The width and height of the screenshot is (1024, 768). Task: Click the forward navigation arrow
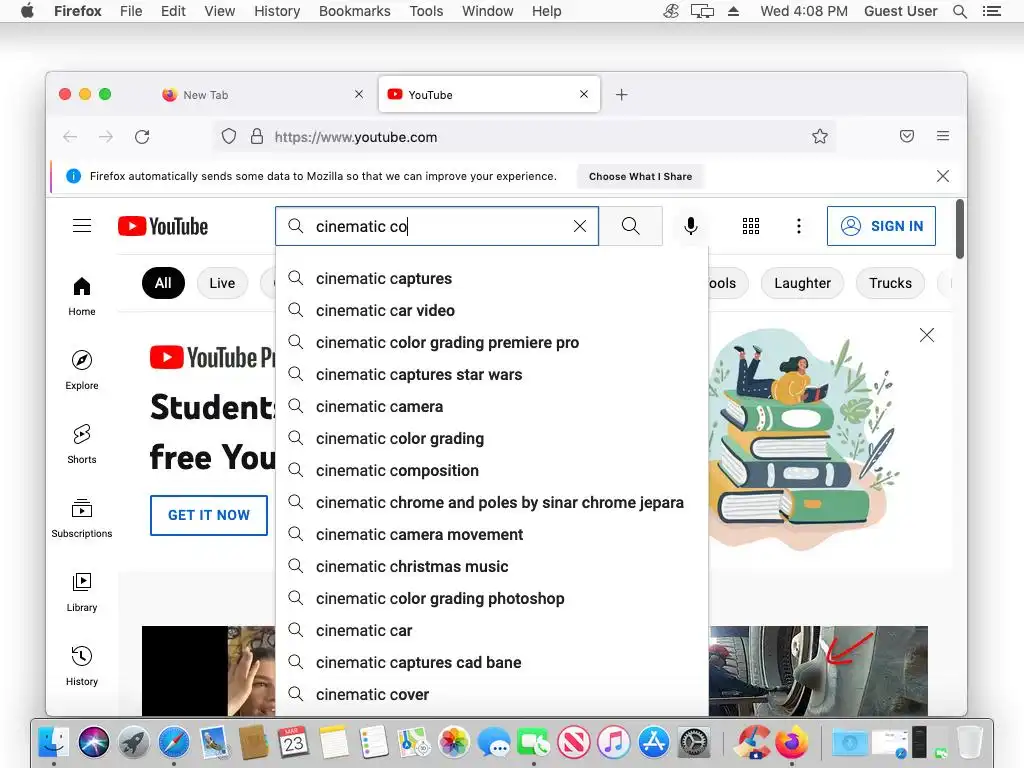coord(106,136)
